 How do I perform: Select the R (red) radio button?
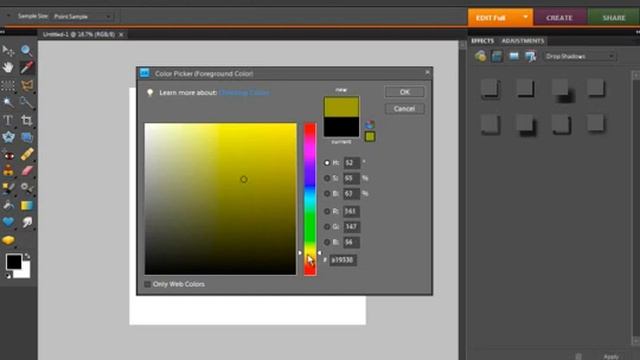point(327,211)
